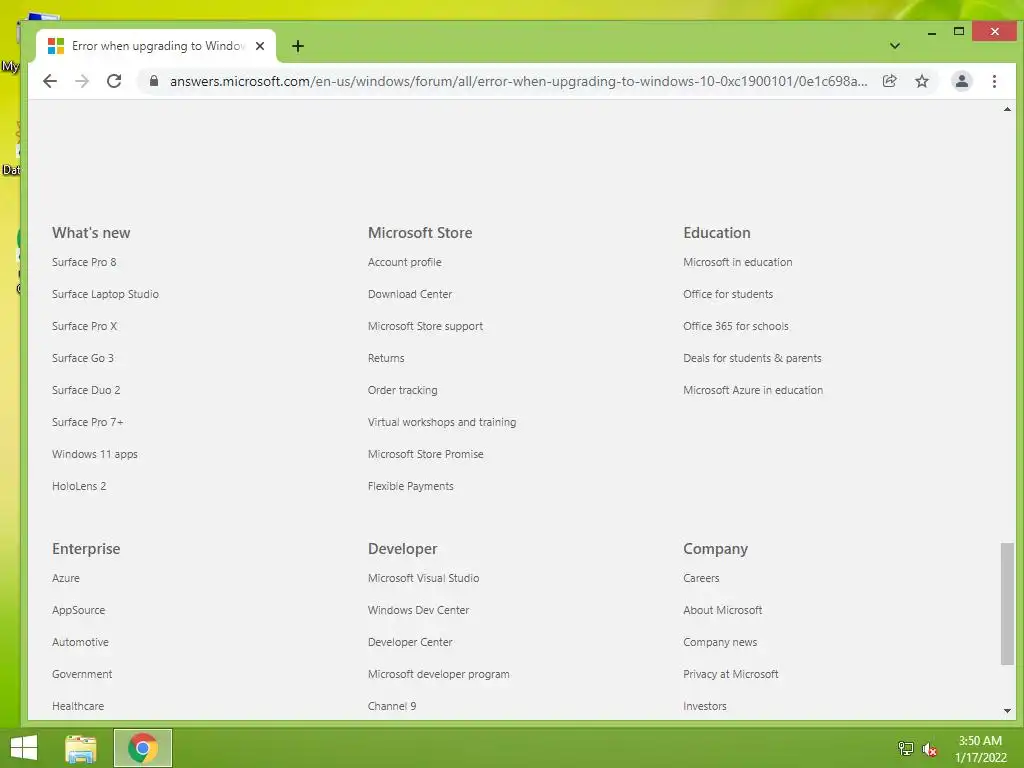The image size is (1024, 768).
Task: Open the Chrome profile avatar menu
Action: click(962, 81)
